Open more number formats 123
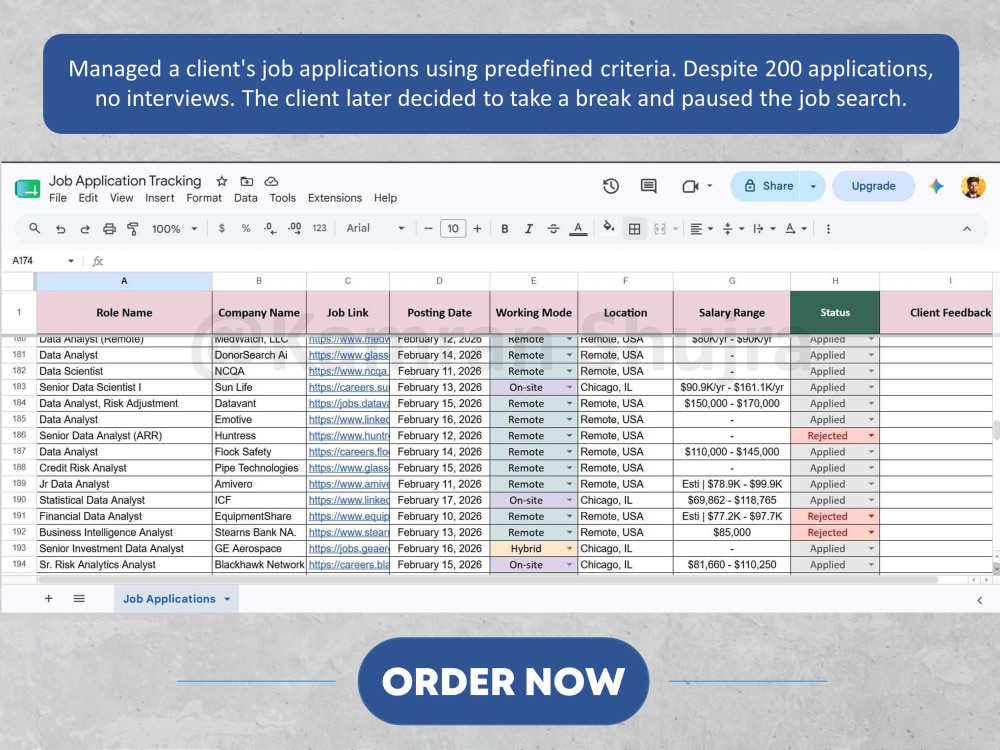1000x750 pixels. click(320, 228)
